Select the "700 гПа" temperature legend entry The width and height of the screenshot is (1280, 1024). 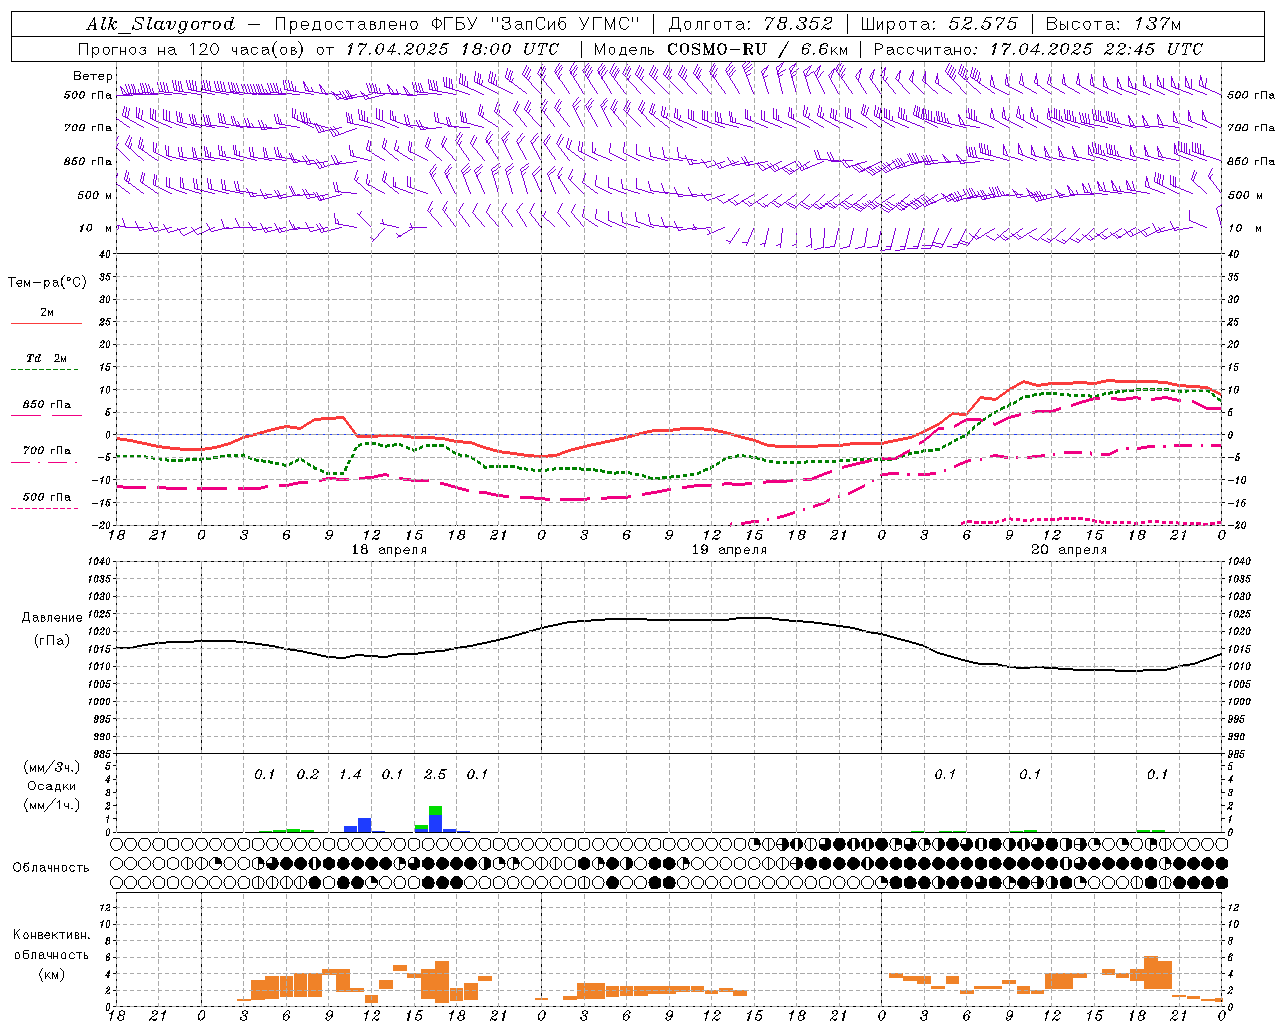(x=46, y=451)
